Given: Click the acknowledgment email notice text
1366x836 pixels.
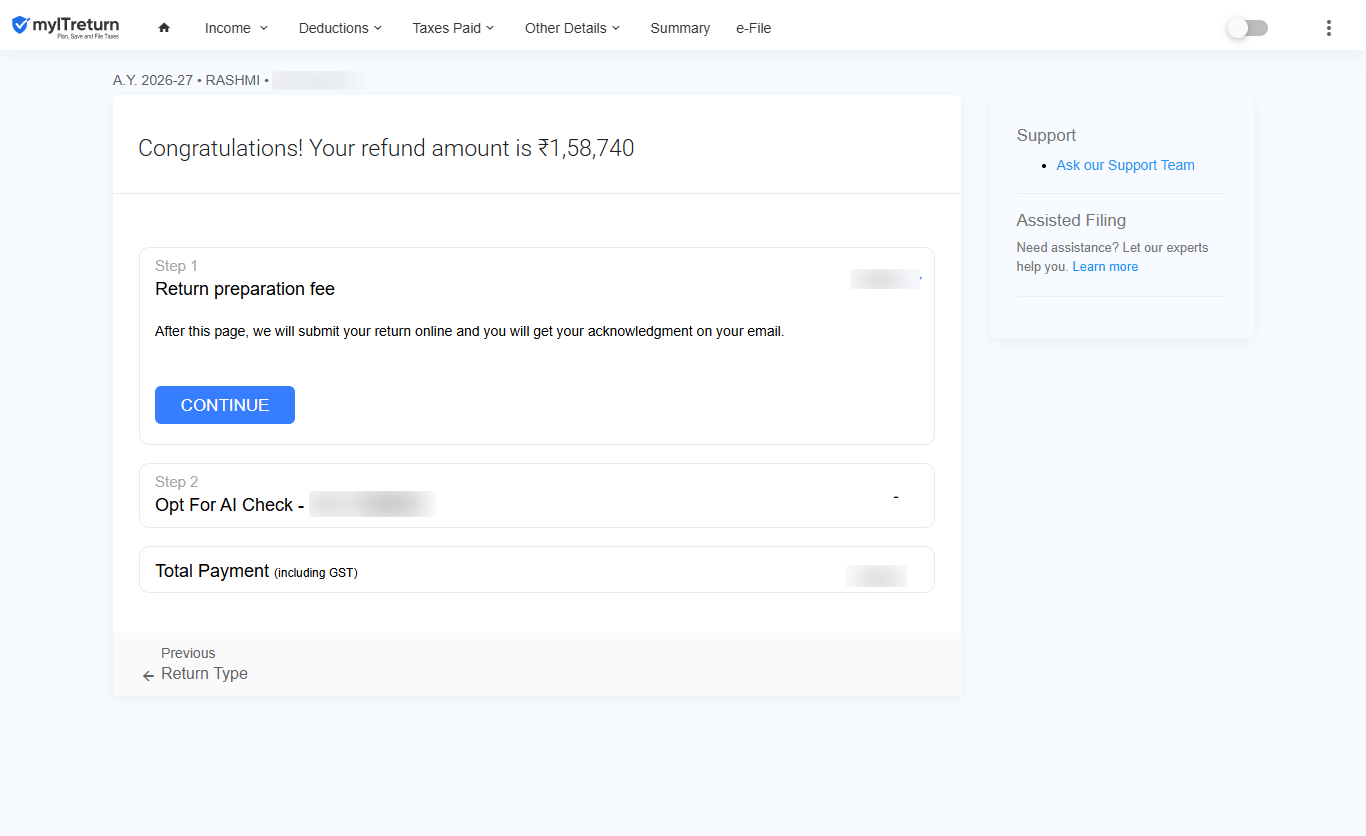Looking at the screenshot, I should [x=469, y=331].
